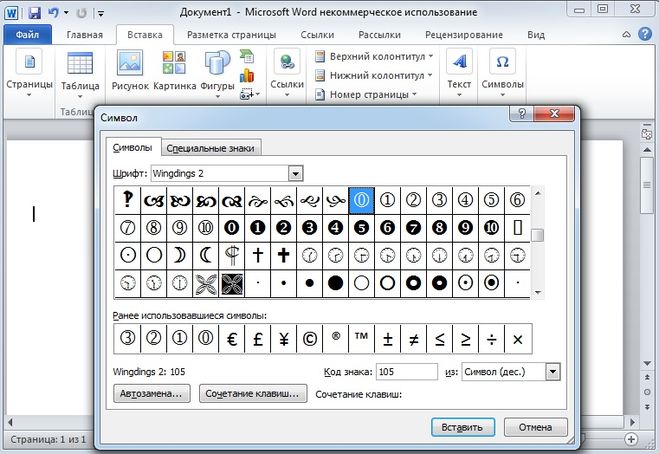
Task: Select the interrobang symbol in grid
Action: tap(127, 200)
